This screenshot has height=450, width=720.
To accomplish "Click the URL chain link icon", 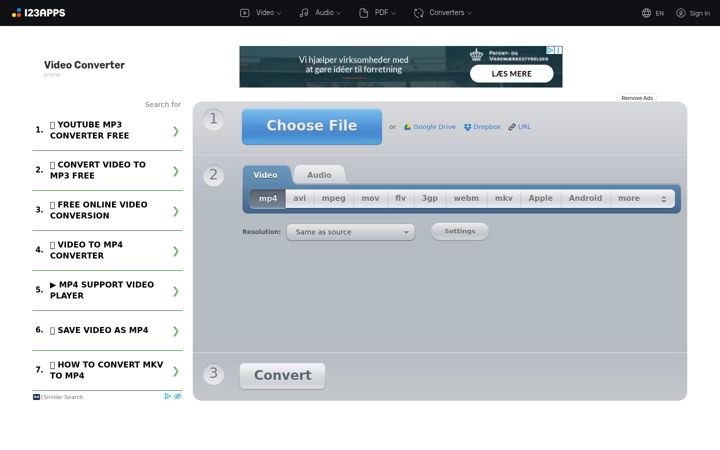I will click(x=512, y=127).
